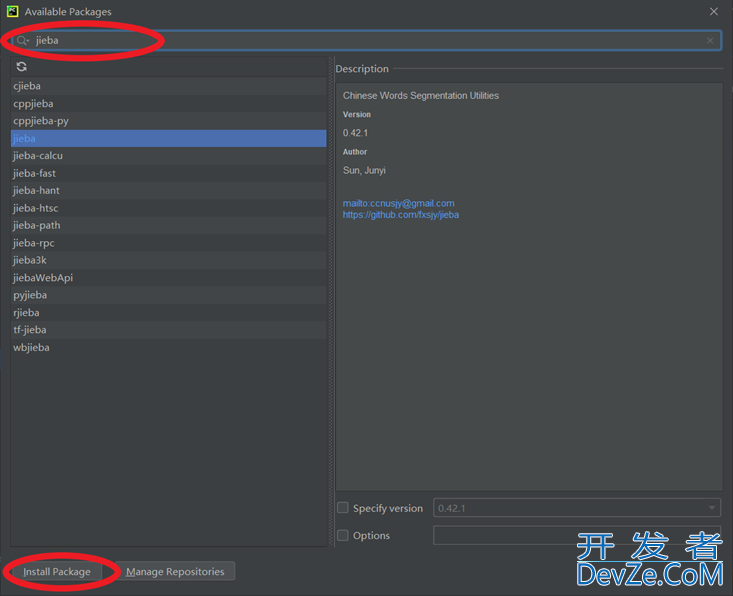Enable the Specify version checkbox
Viewport: 733px width, 596px height.
[x=343, y=508]
